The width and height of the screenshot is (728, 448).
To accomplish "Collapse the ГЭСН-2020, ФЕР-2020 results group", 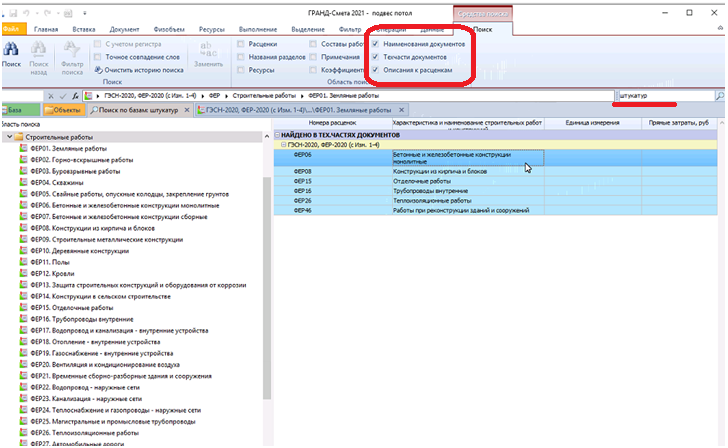I will 284,145.
